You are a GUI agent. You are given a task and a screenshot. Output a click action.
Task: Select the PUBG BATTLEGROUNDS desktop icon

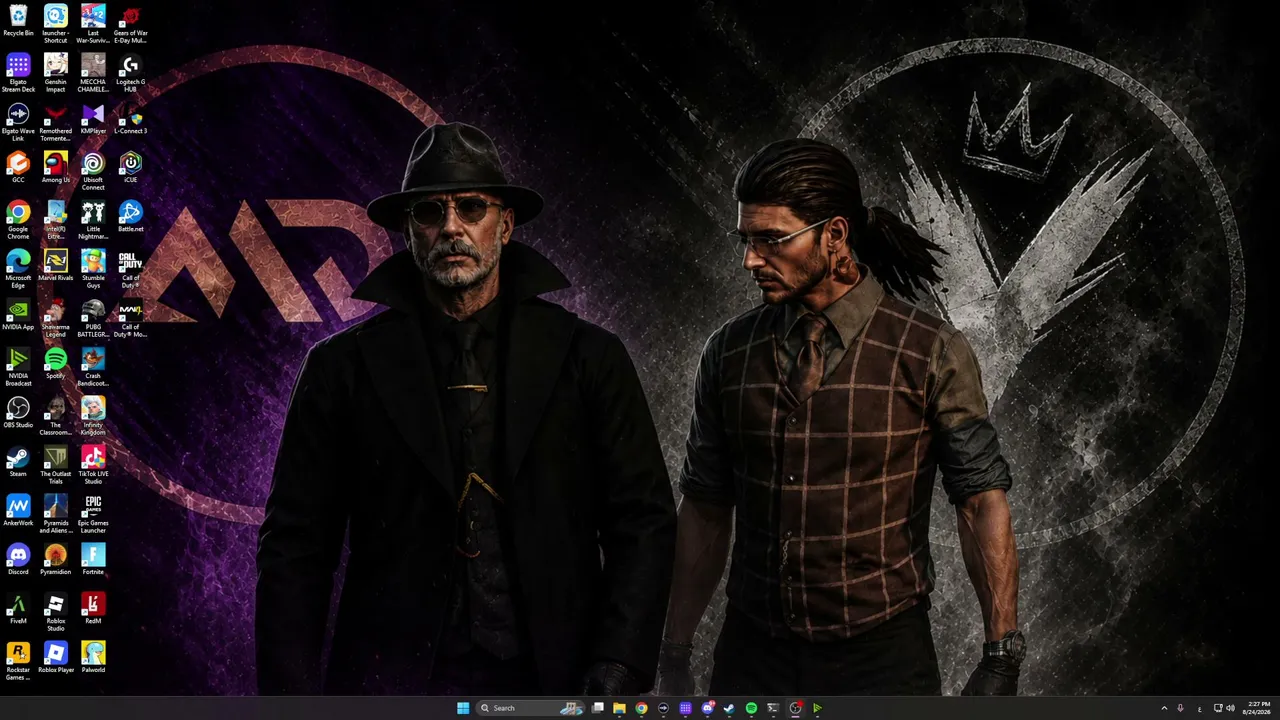(x=93, y=318)
